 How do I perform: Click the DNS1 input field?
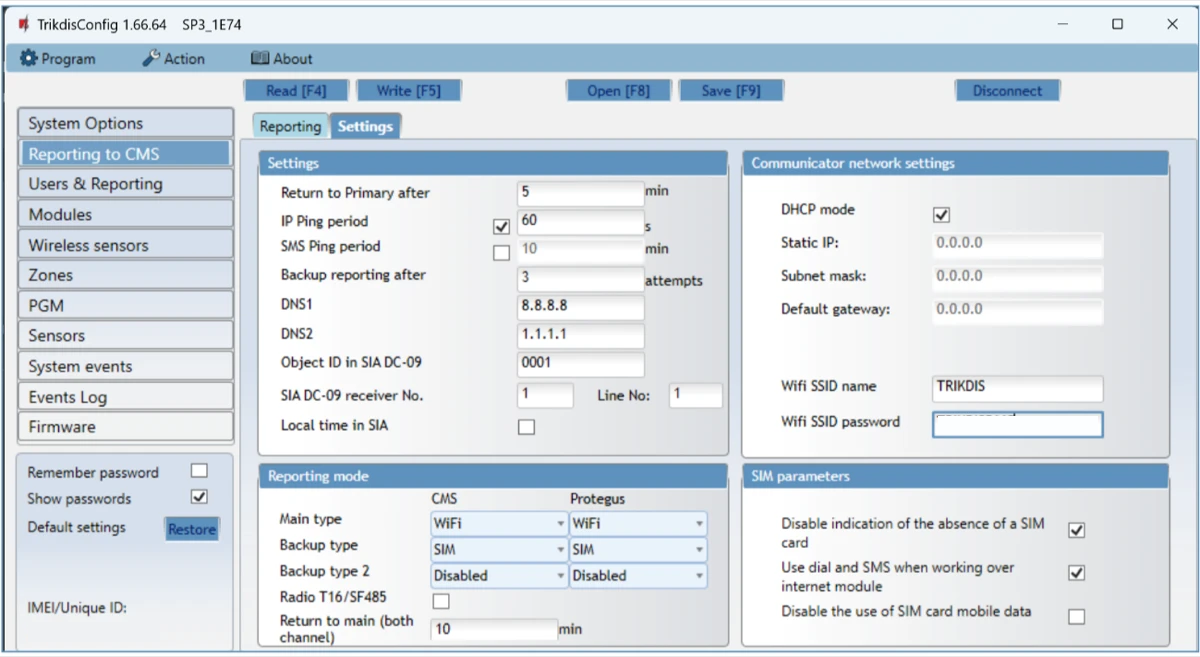coord(581,306)
